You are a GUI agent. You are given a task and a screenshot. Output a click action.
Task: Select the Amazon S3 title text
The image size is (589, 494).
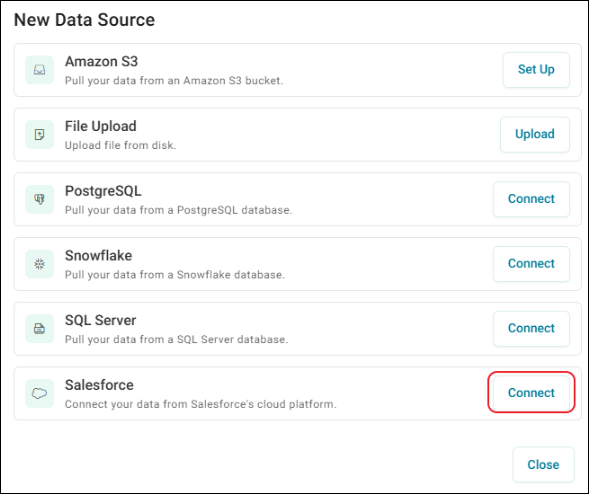tap(101, 62)
